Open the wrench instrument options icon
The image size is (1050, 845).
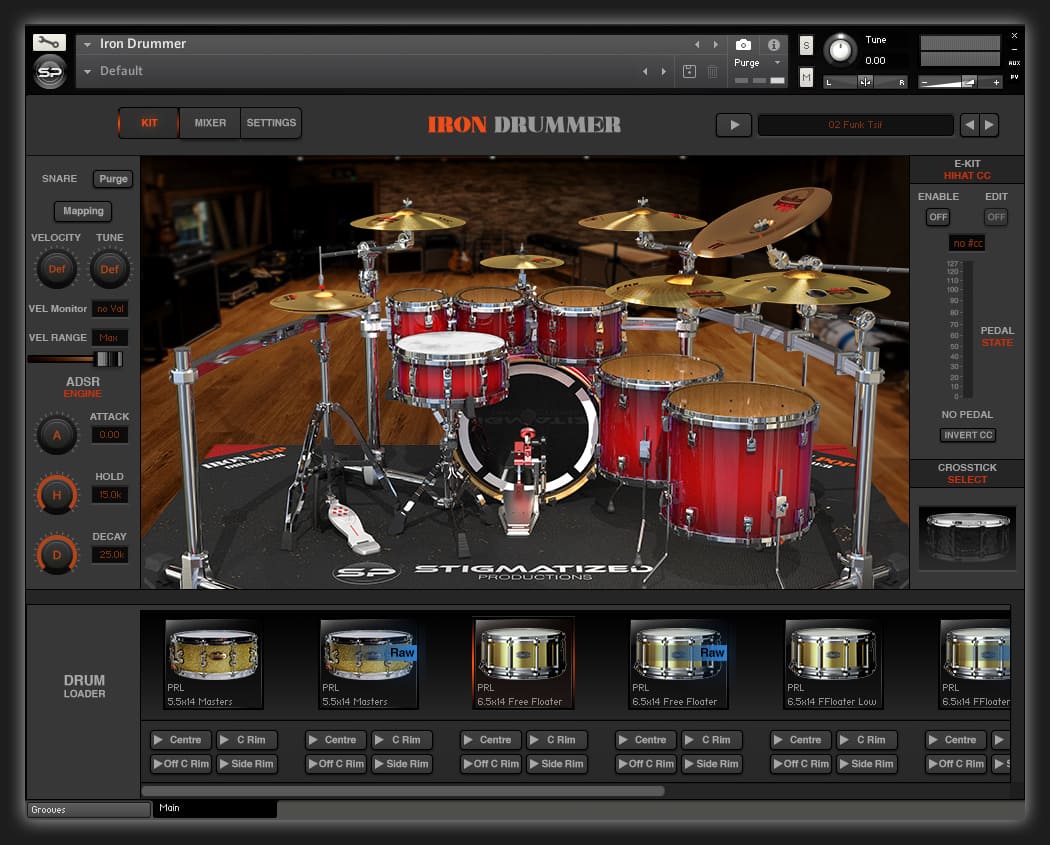click(x=49, y=42)
